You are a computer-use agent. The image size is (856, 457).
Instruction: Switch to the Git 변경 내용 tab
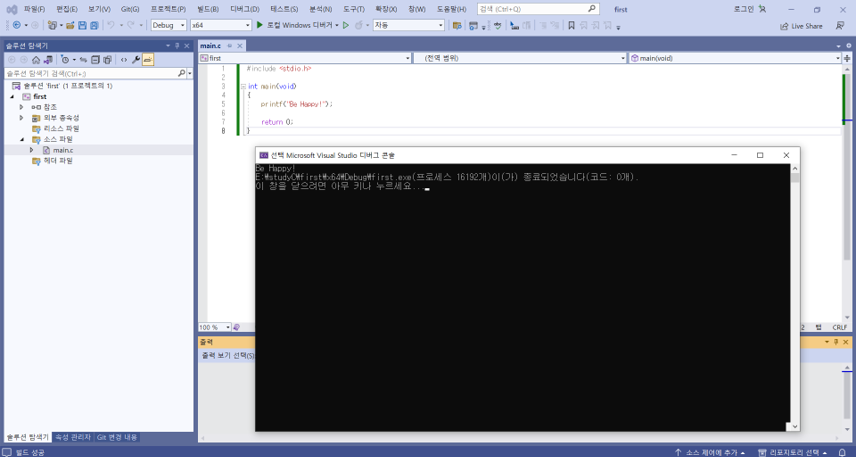point(117,437)
